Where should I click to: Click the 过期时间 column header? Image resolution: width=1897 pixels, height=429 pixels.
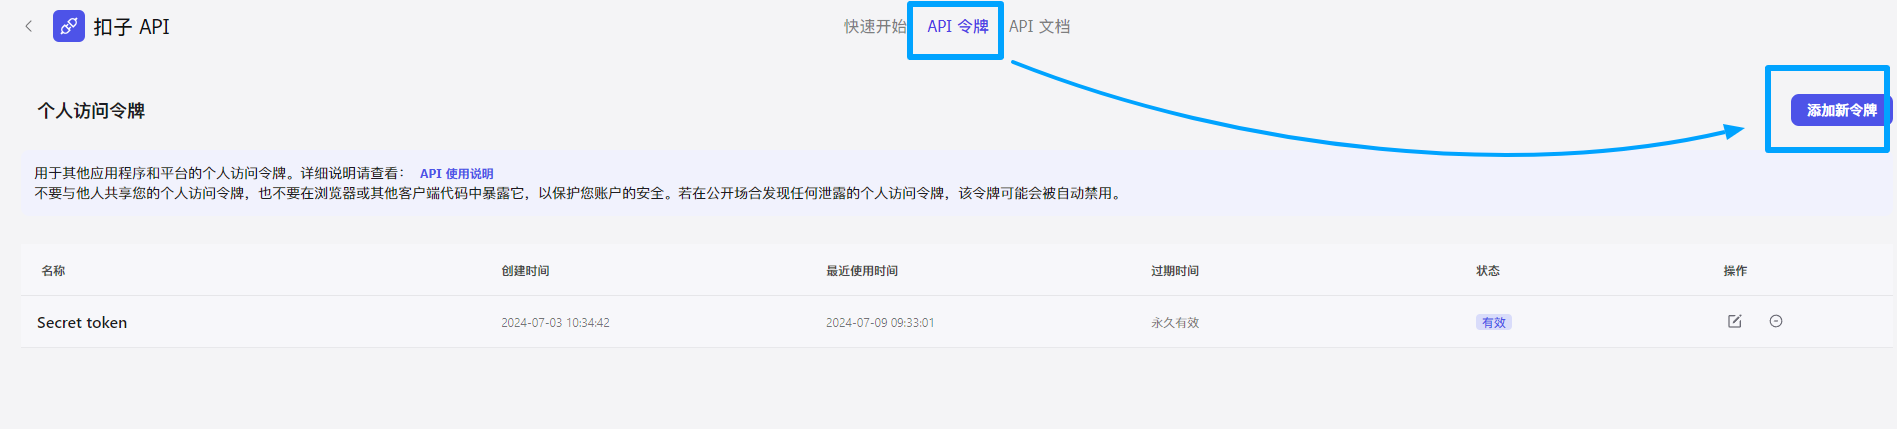[x=1175, y=270]
